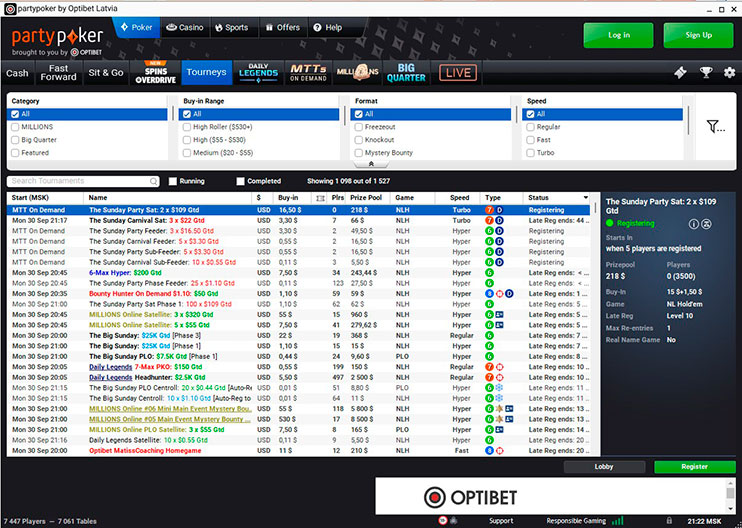Open MILLIONS lobby tab
This screenshot has width=742, height=528.
pos(357,72)
